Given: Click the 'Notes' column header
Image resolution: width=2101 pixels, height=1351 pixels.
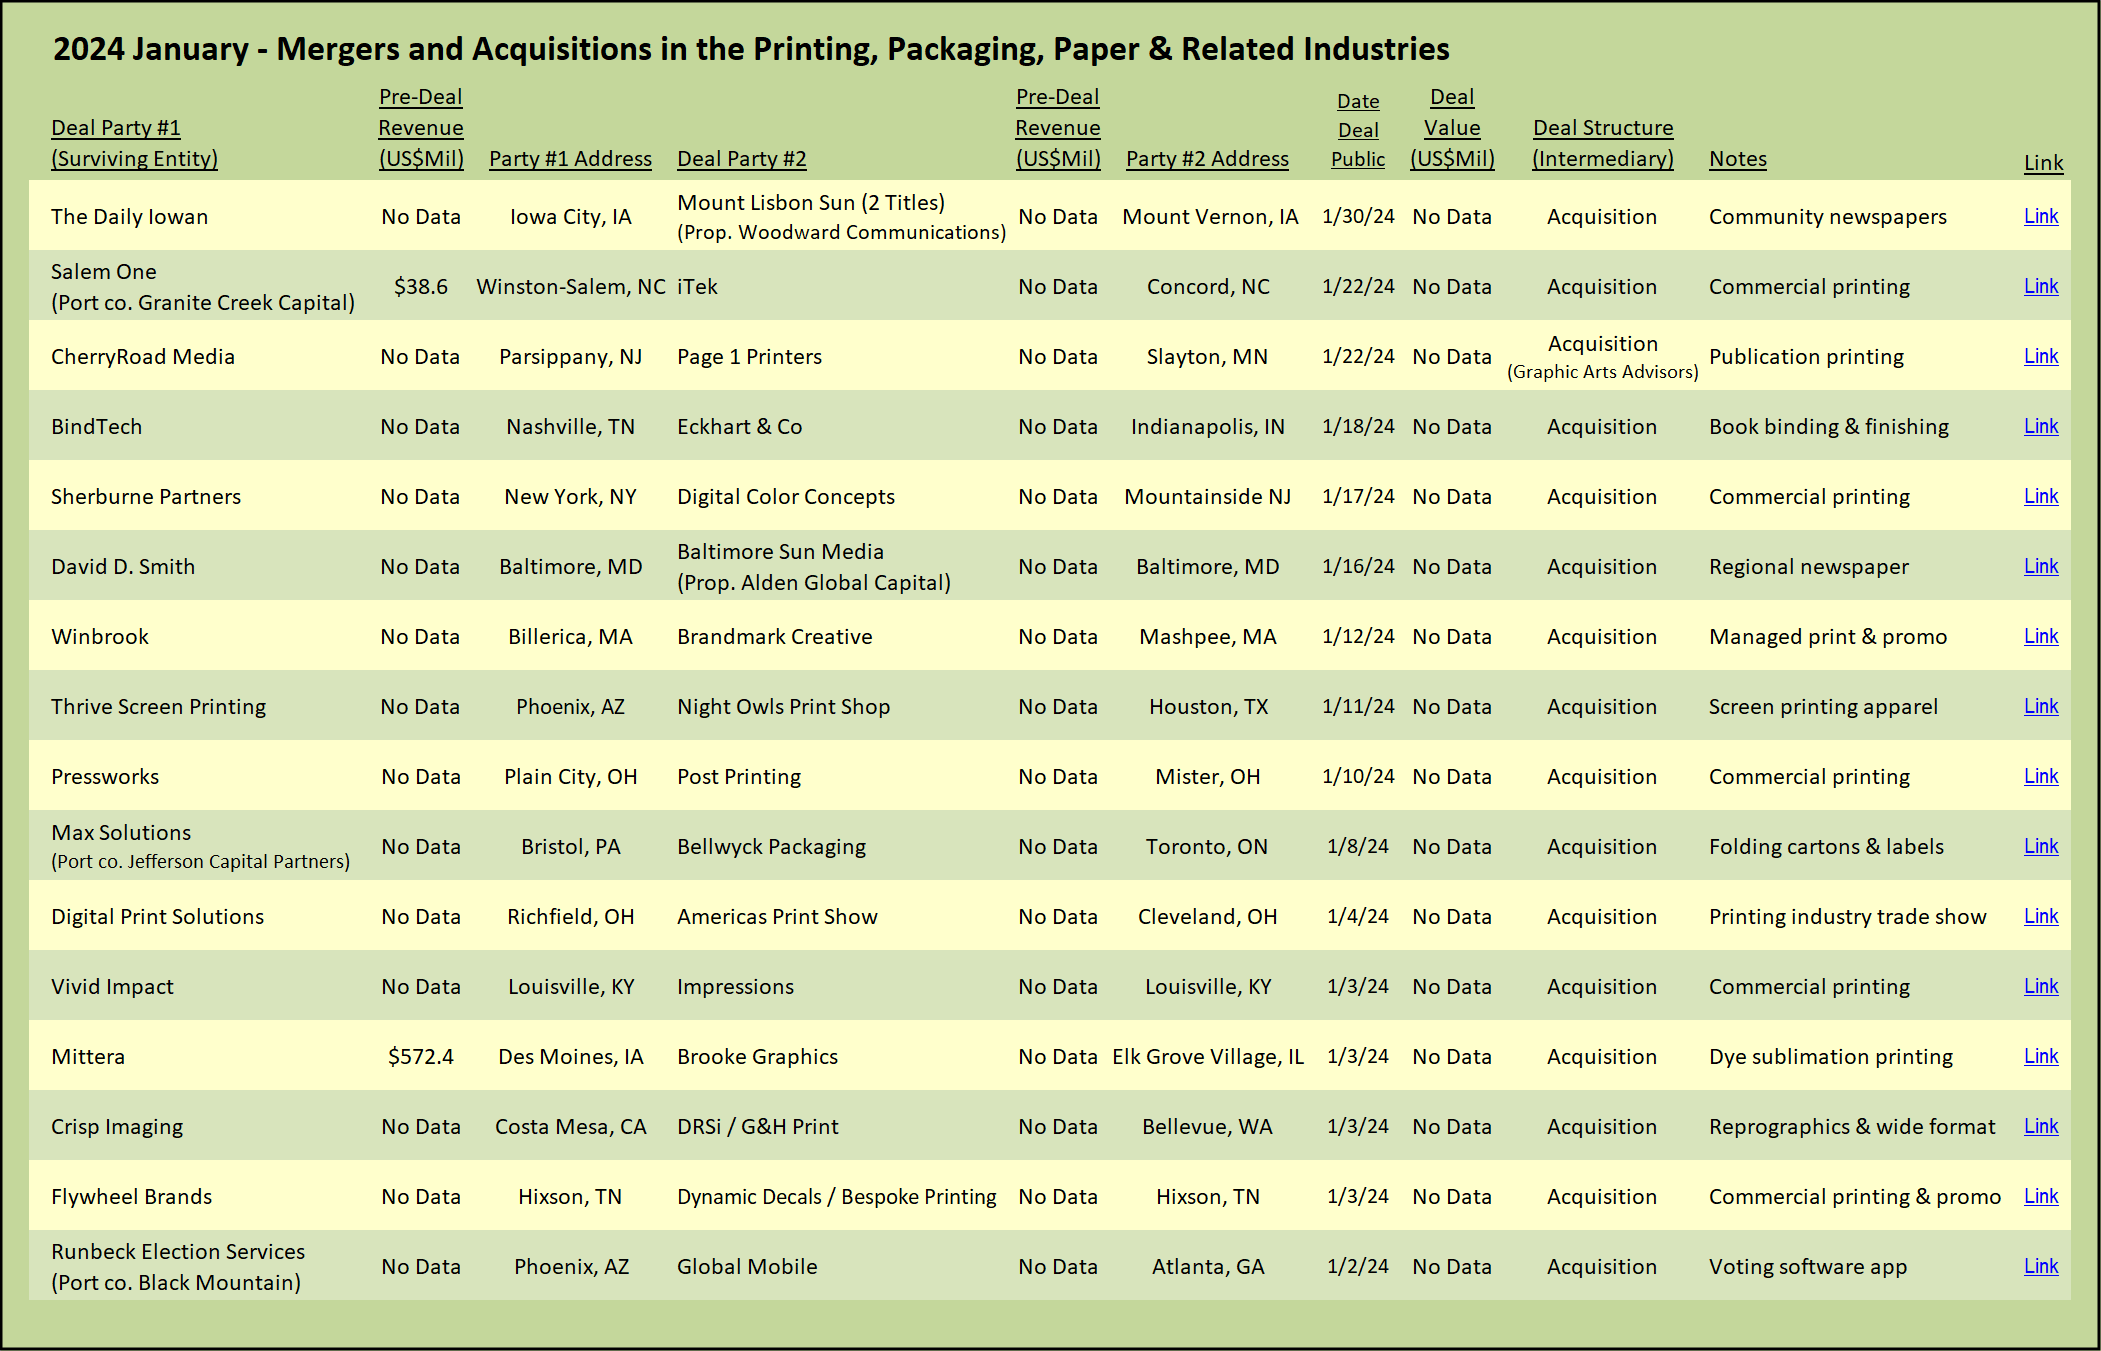Looking at the screenshot, I should (1738, 159).
